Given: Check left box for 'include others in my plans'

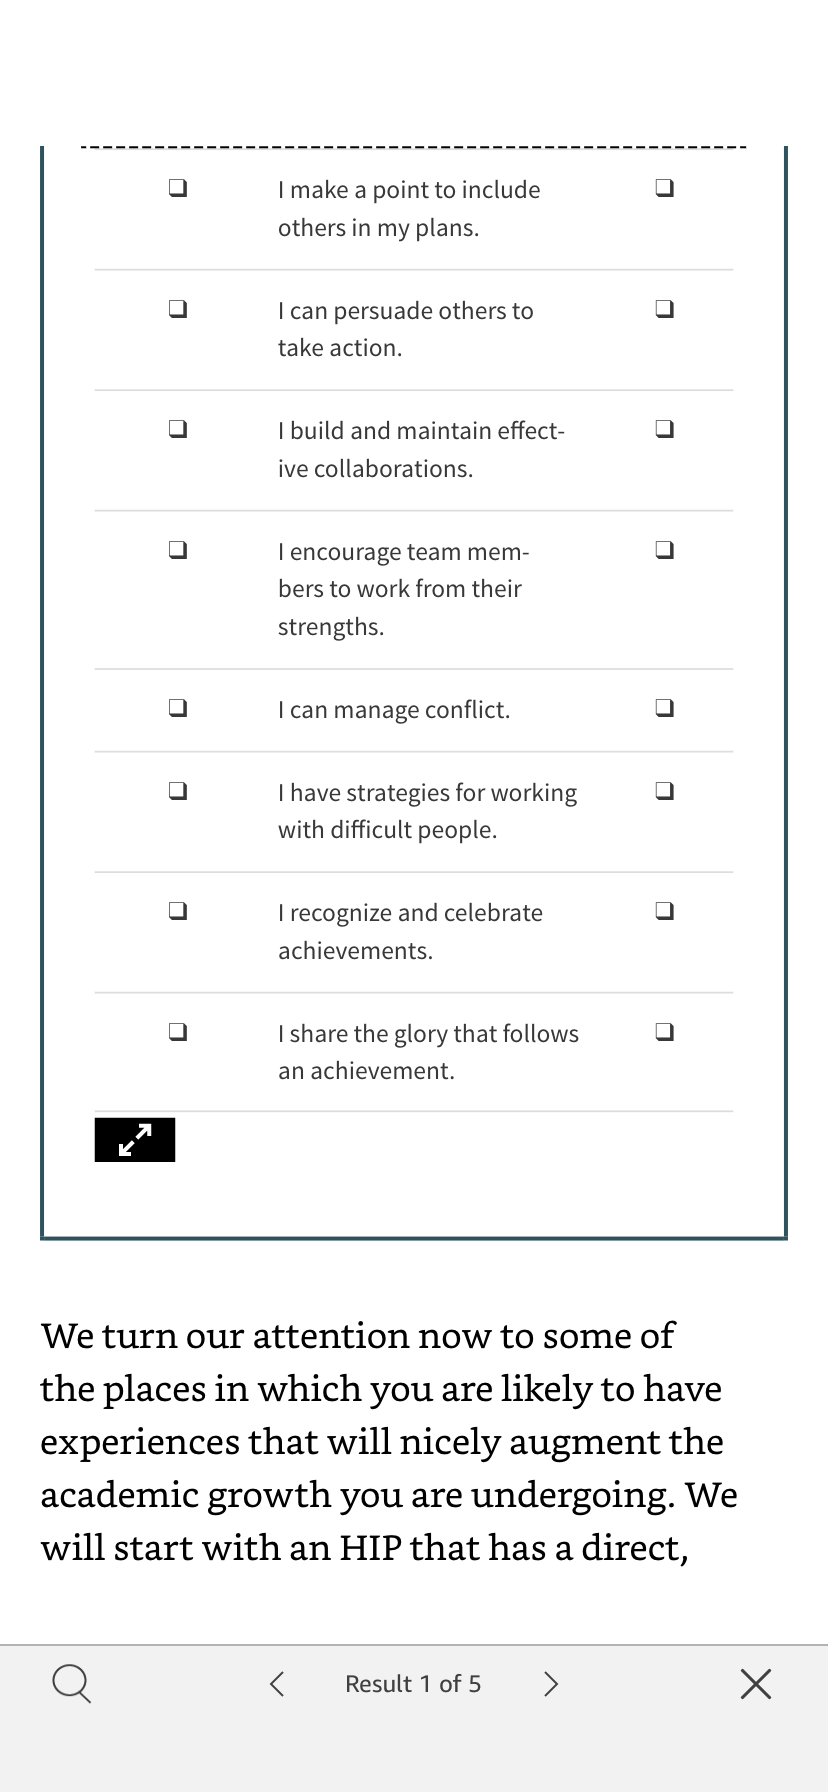Looking at the screenshot, I should (x=178, y=188).
